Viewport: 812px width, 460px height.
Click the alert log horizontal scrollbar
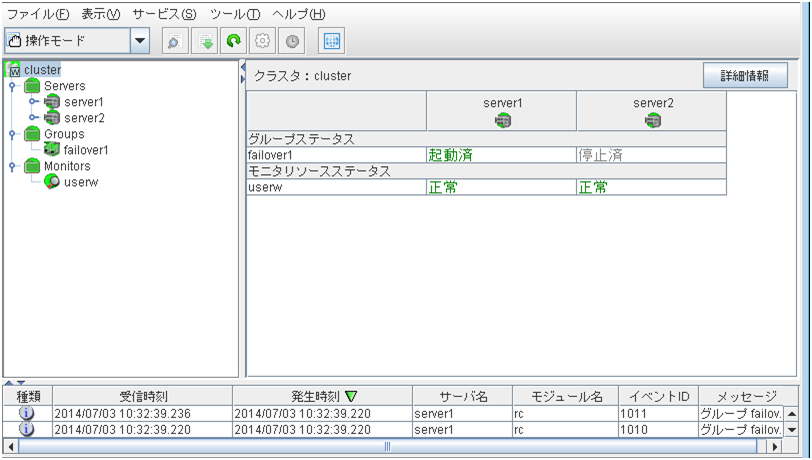pyautogui.click(x=386, y=446)
